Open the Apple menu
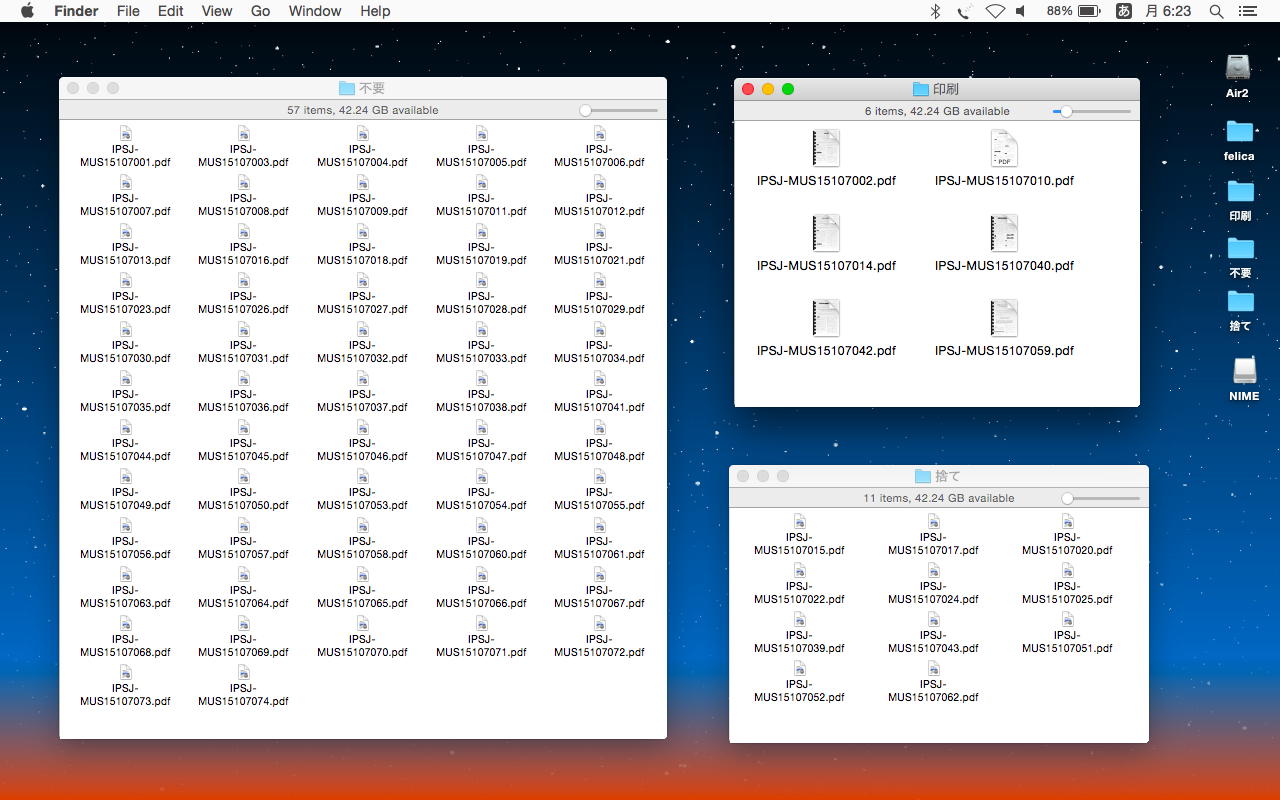Viewport: 1280px width, 800px height. [27, 11]
